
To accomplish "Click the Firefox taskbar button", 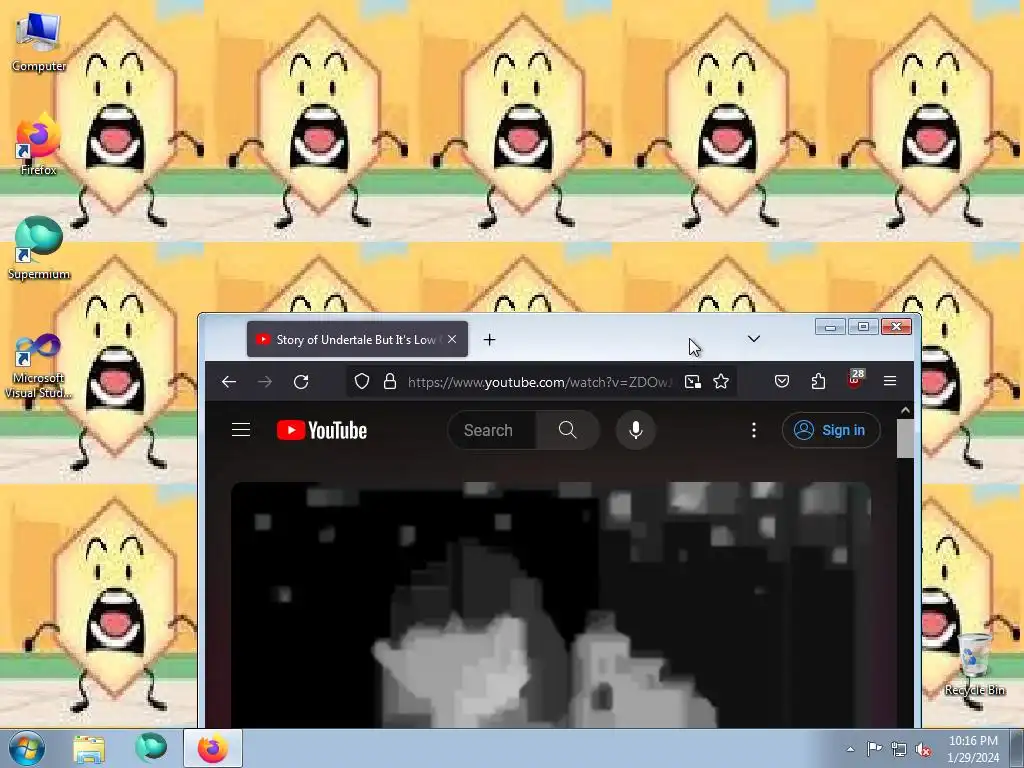I will tap(213, 748).
